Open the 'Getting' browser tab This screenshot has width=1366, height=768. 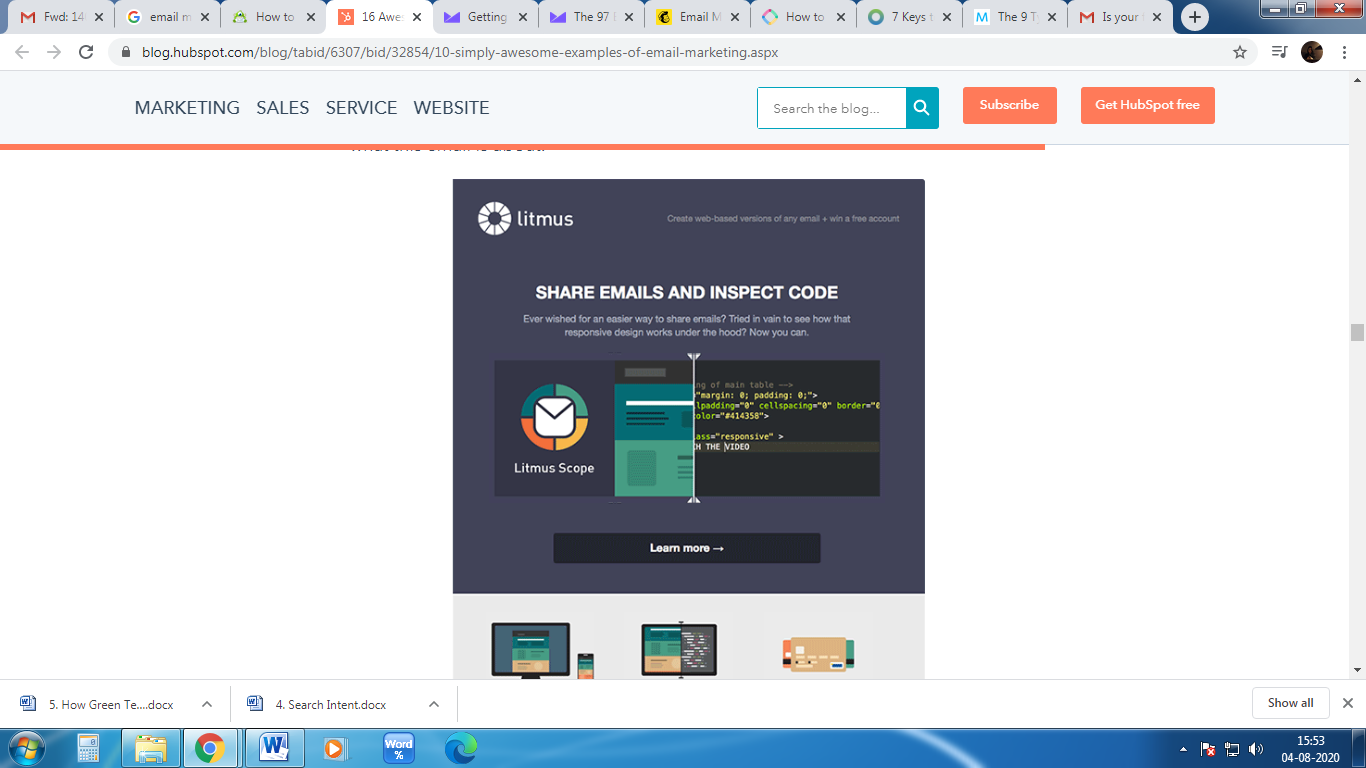(x=486, y=17)
